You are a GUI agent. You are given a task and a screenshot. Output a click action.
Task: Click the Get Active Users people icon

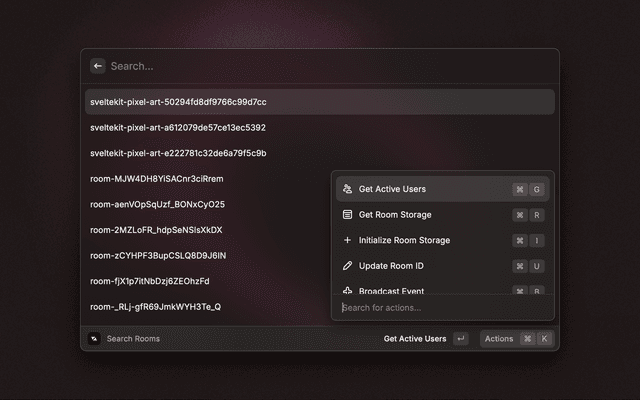coord(347,189)
